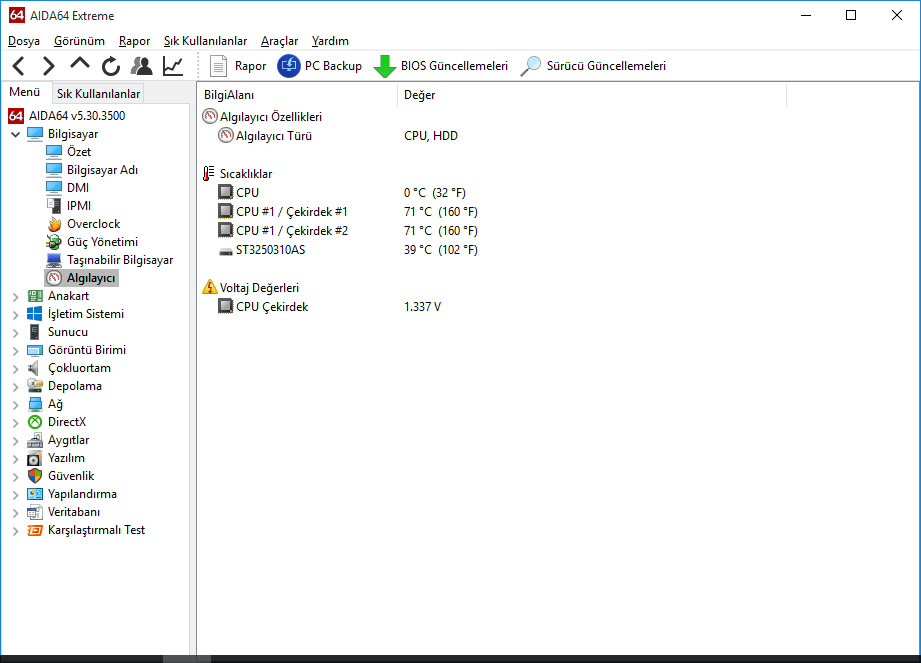Click the Çokluortam speaker icon
This screenshot has width=921, height=663.
pos(35,368)
